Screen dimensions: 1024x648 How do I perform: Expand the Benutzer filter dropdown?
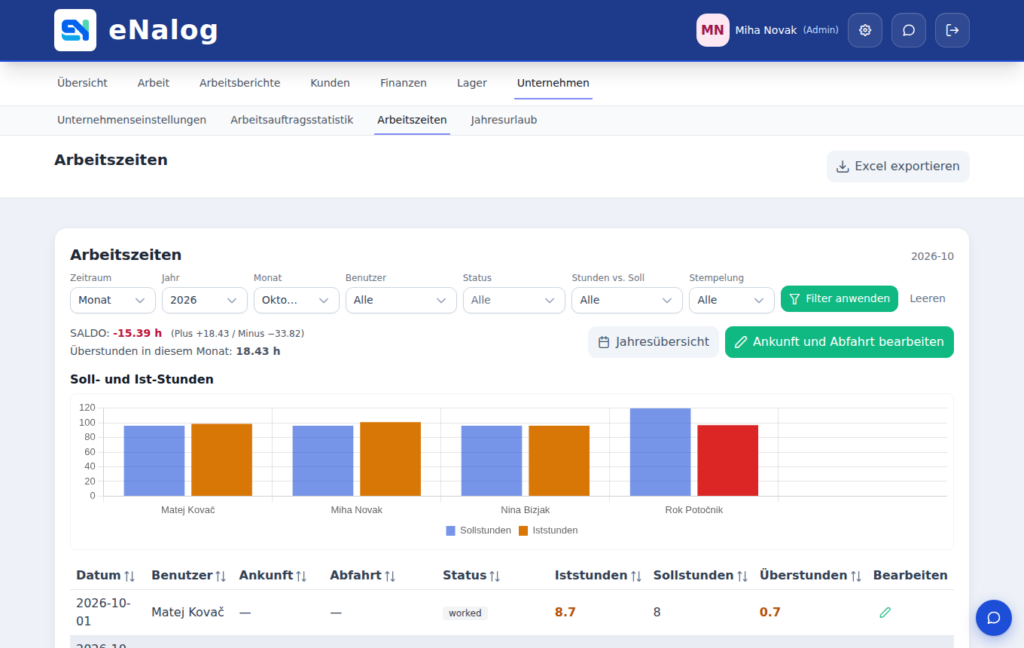(x=400, y=300)
